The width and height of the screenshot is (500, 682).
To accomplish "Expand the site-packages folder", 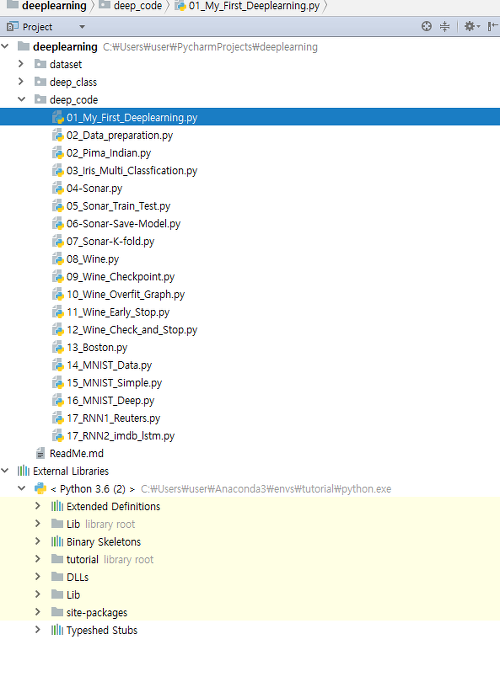I will pyautogui.click(x=38, y=612).
